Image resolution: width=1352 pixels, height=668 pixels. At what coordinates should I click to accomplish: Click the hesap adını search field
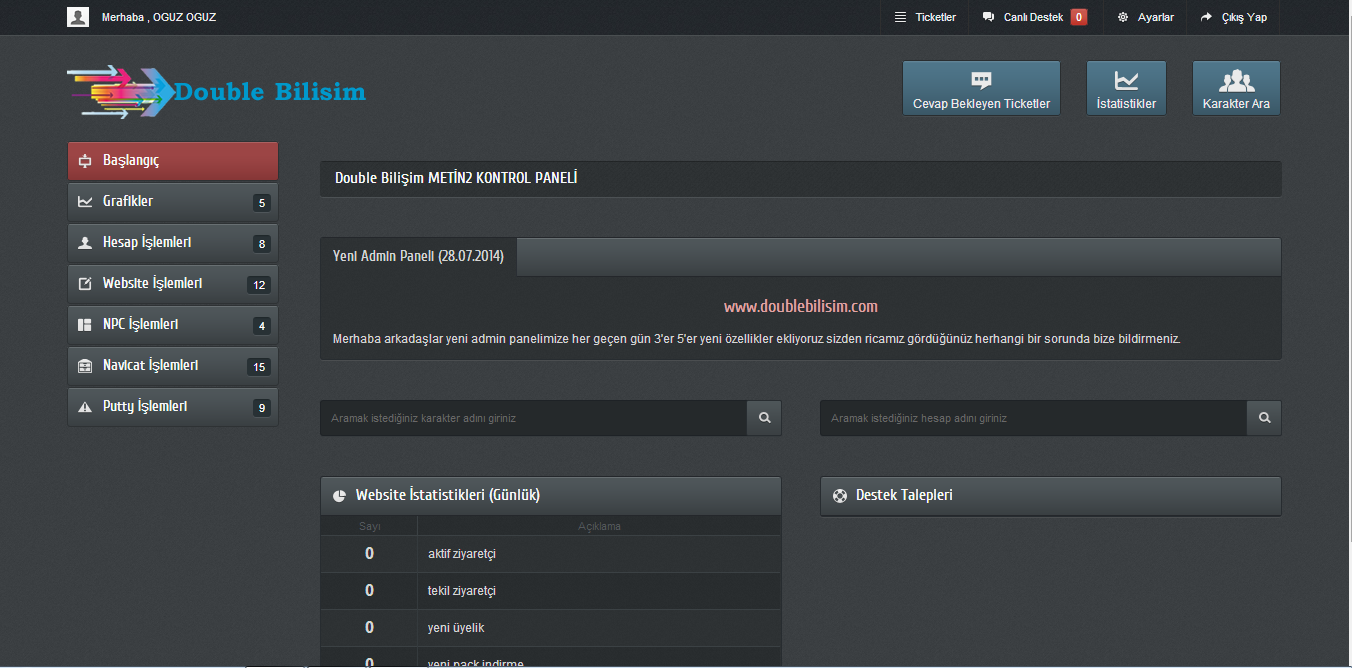click(1033, 418)
